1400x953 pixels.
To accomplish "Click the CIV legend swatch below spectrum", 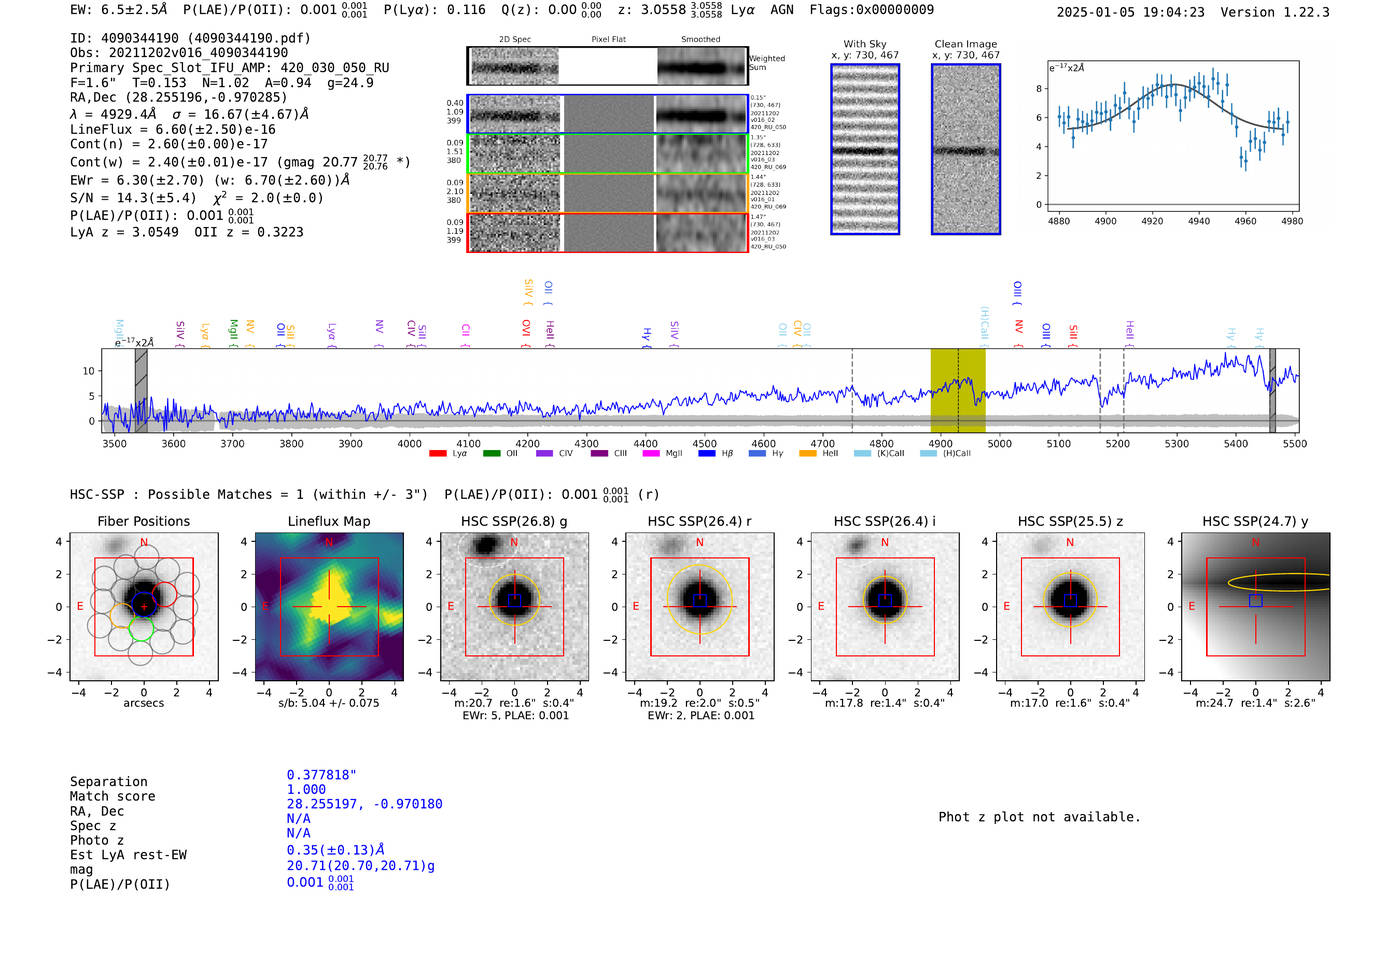I will click(544, 453).
